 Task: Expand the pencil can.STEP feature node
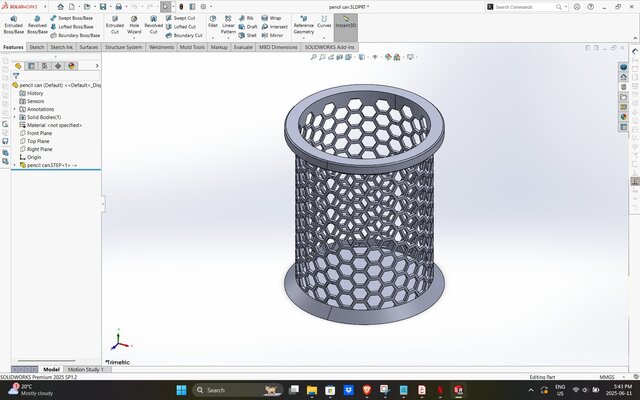click(15, 165)
